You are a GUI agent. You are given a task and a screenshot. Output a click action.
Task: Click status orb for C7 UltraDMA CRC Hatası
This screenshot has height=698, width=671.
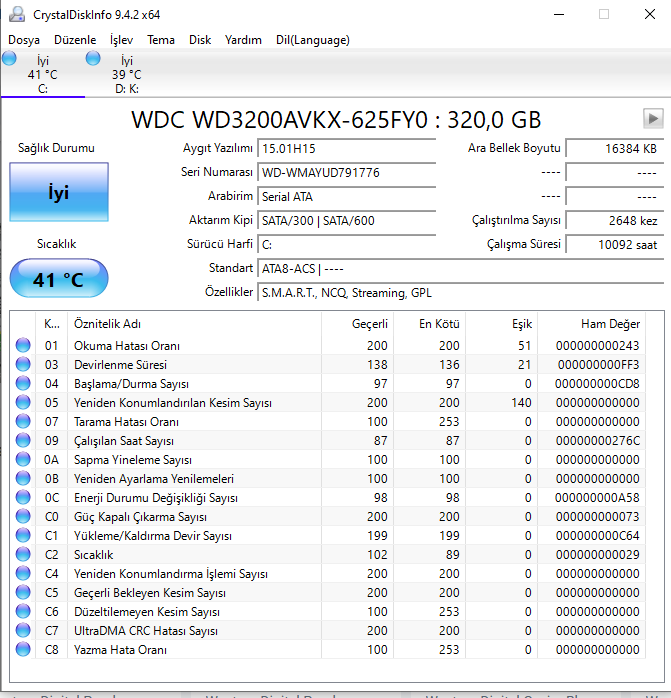(x=23, y=630)
